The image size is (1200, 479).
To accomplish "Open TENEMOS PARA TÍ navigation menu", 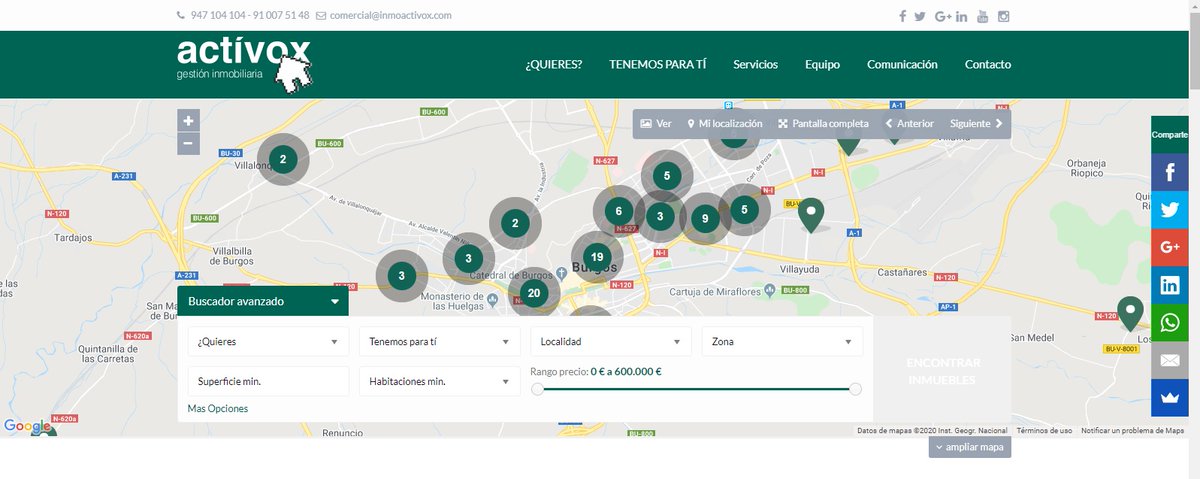I will pos(658,64).
